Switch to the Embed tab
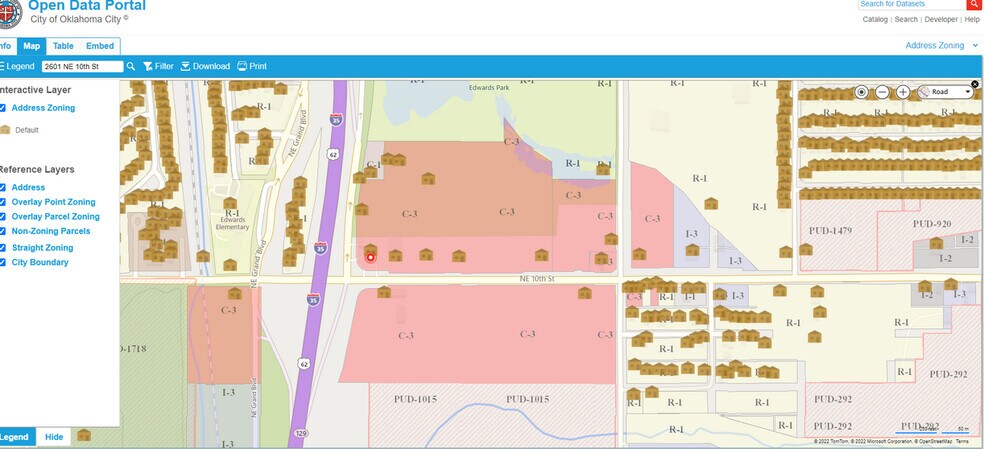 coord(100,46)
